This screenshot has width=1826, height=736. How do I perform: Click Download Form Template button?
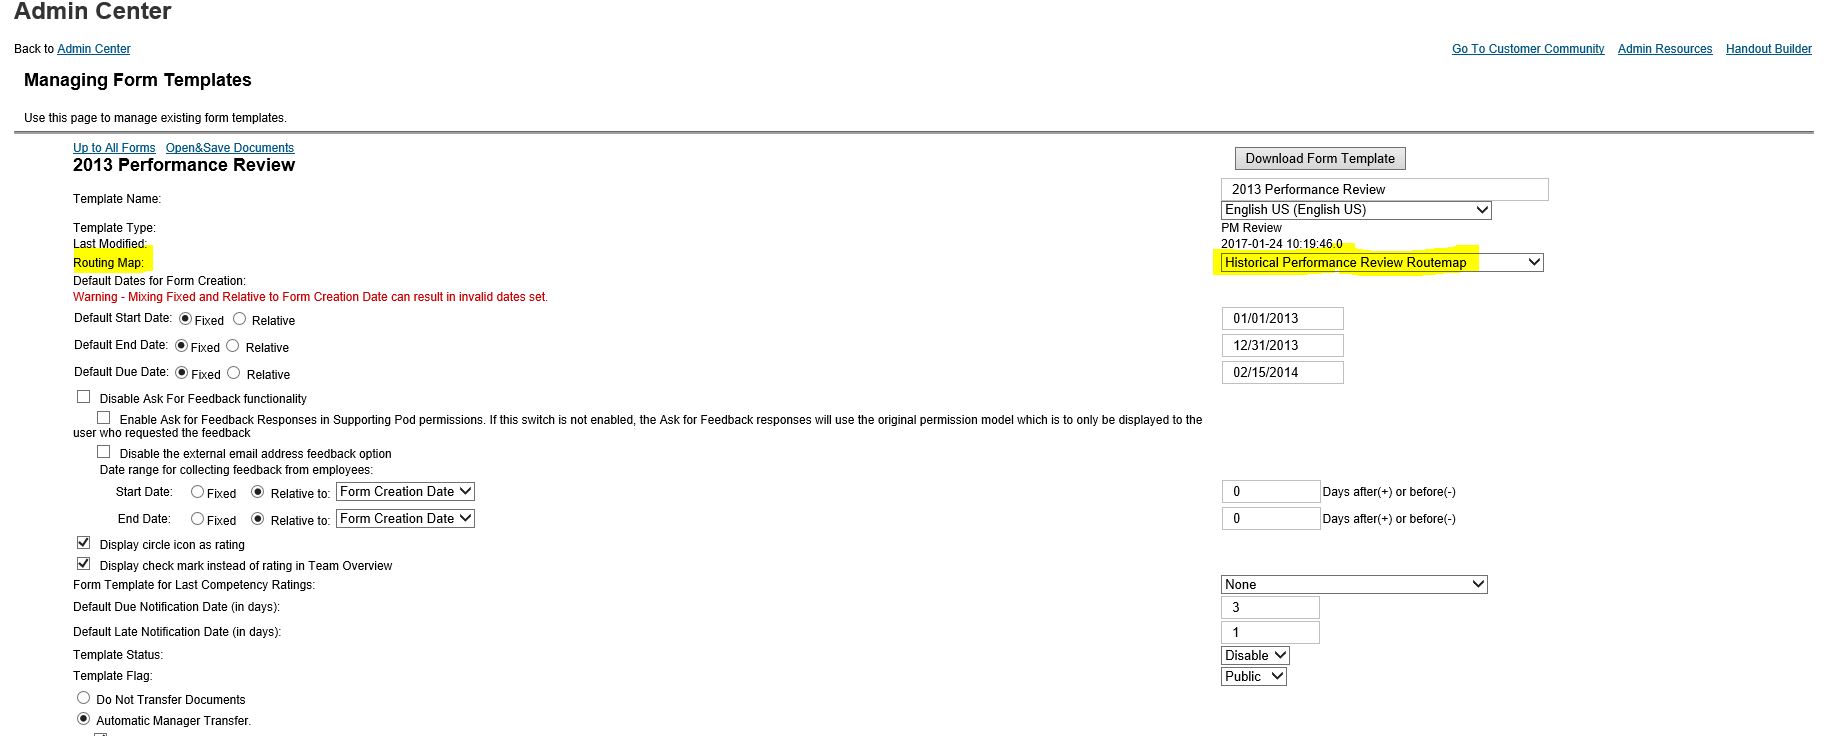(x=1320, y=158)
